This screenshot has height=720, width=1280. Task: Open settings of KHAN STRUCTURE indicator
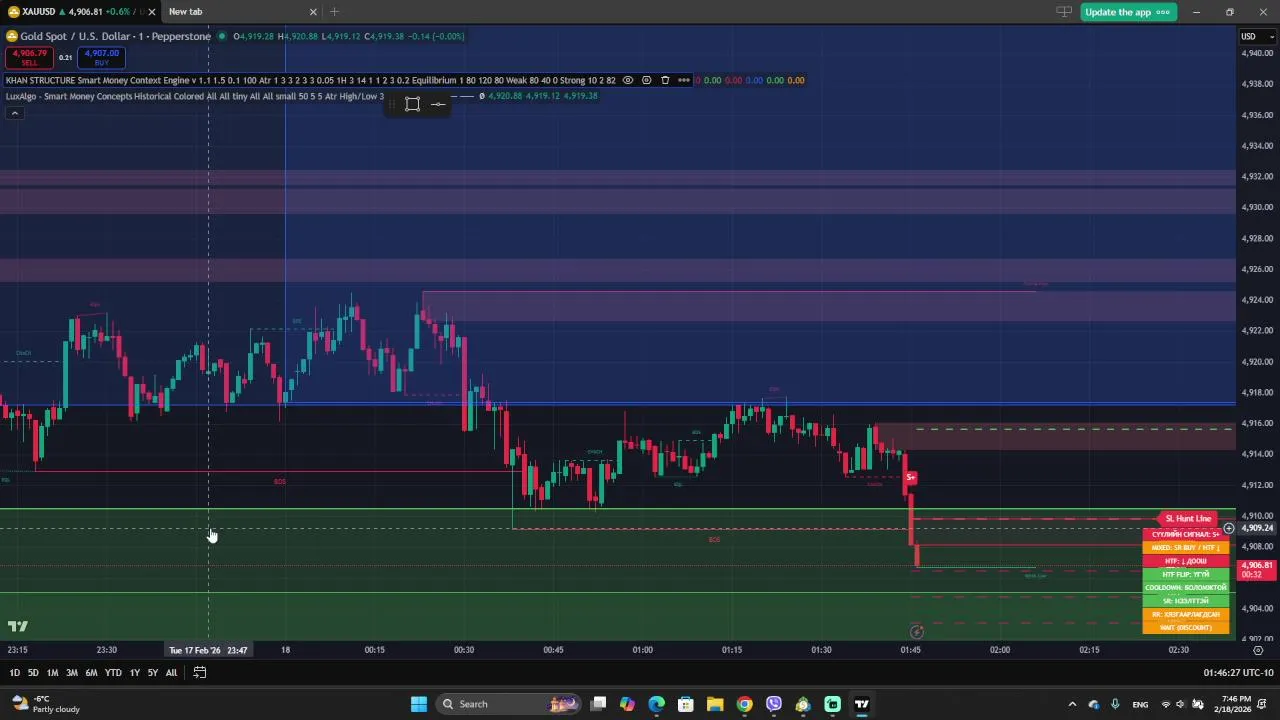[x=646, y=80]
